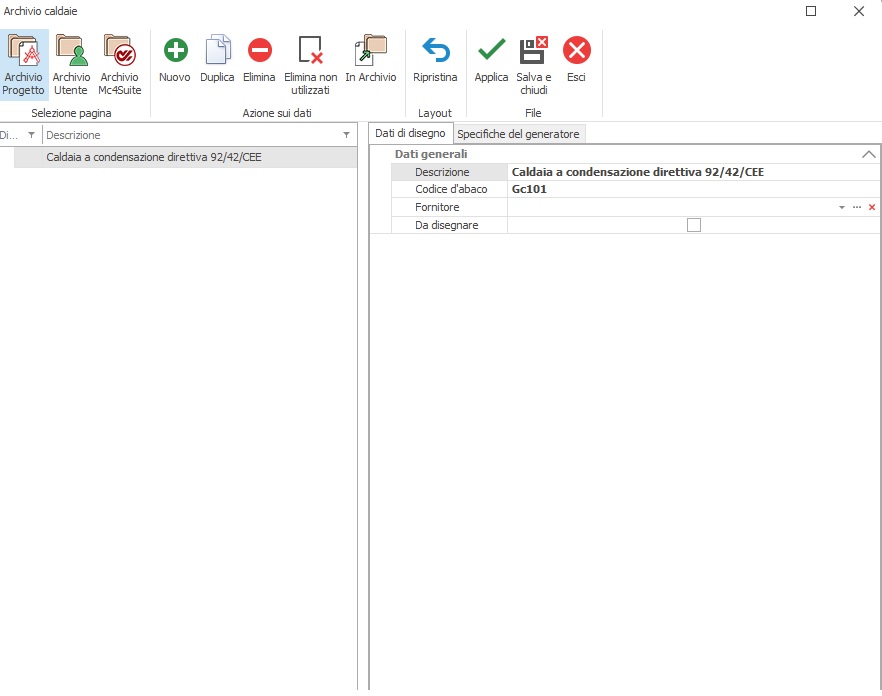Apply changes with the Applica checkmark
The image size is (882, 696).
[491, 50]
